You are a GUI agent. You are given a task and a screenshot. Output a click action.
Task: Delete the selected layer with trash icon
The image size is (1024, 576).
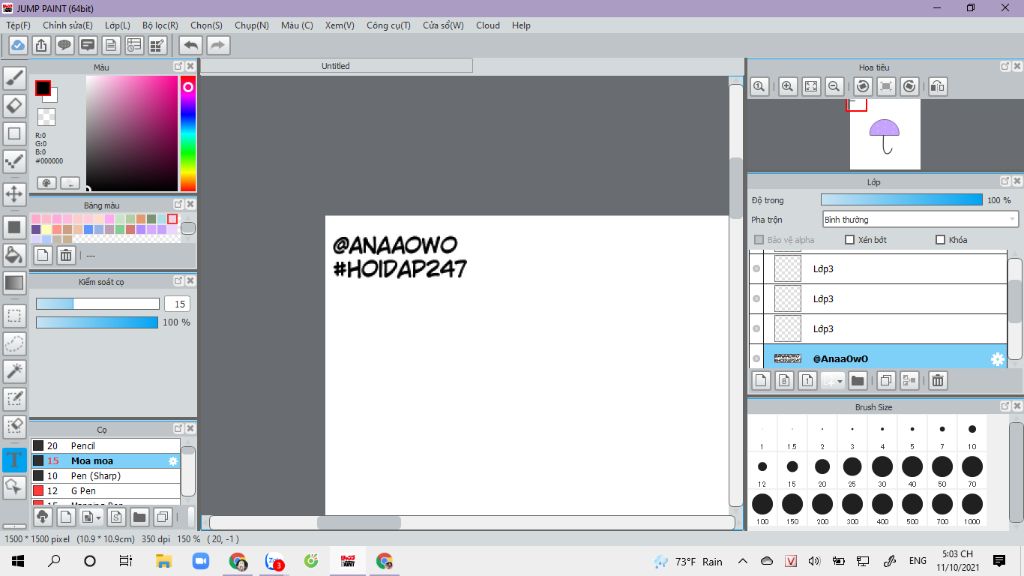[938, 381]
